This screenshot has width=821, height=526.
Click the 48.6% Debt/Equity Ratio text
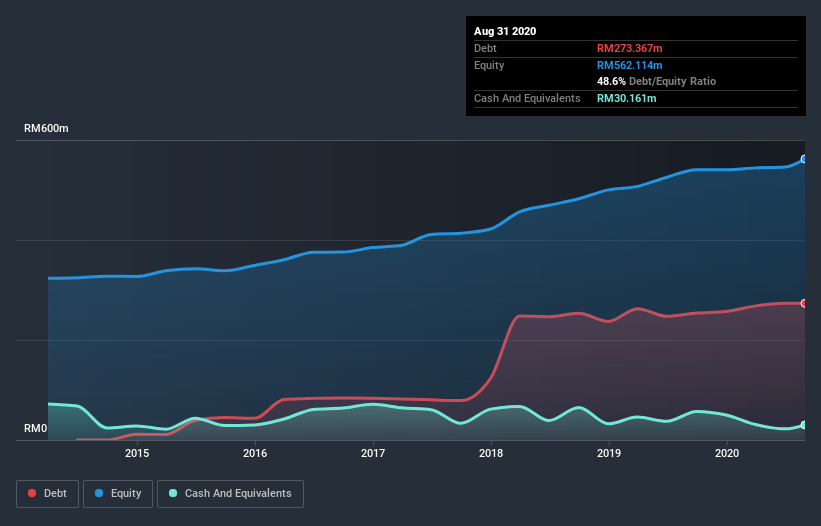point(656,81)
